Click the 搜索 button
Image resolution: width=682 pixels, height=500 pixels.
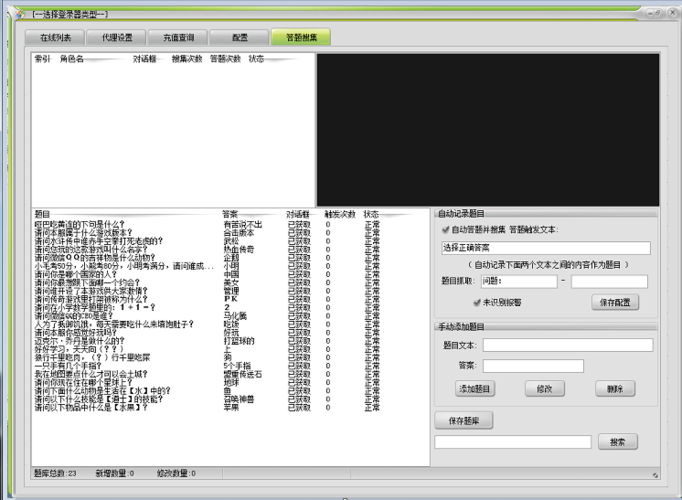[617, 442]
